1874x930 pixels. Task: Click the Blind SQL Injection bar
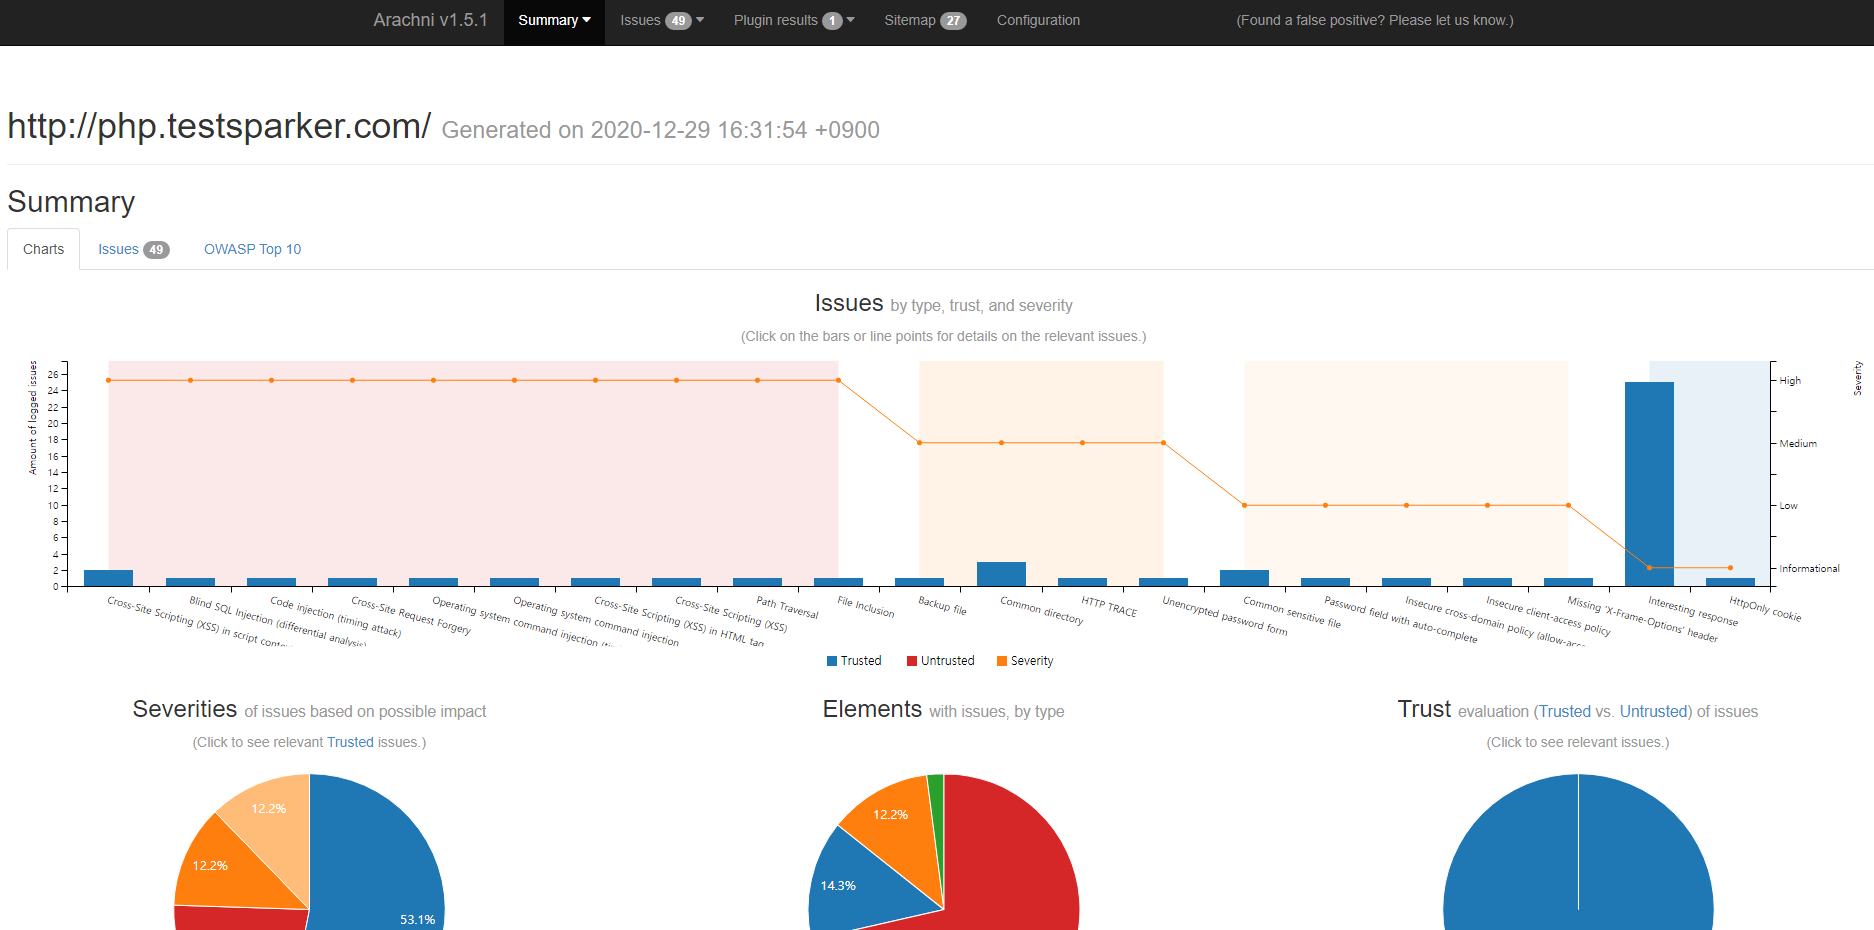tap(190, 582)
